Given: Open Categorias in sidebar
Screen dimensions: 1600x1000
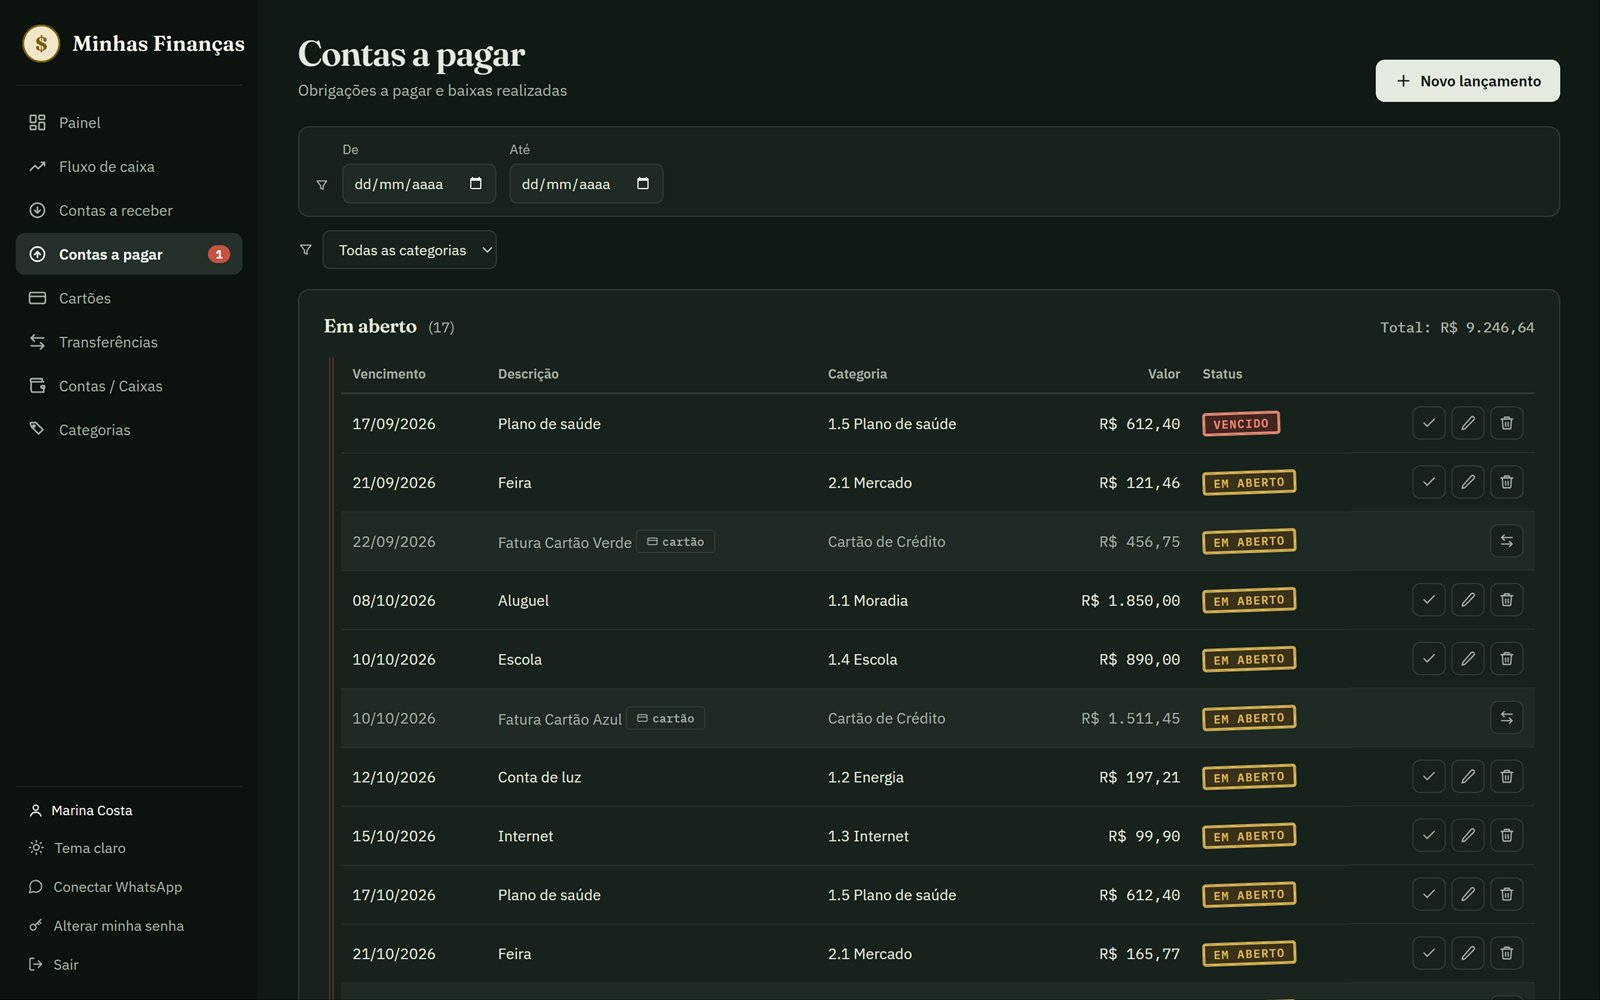Looking at the screenshot, I should (129, 430).
